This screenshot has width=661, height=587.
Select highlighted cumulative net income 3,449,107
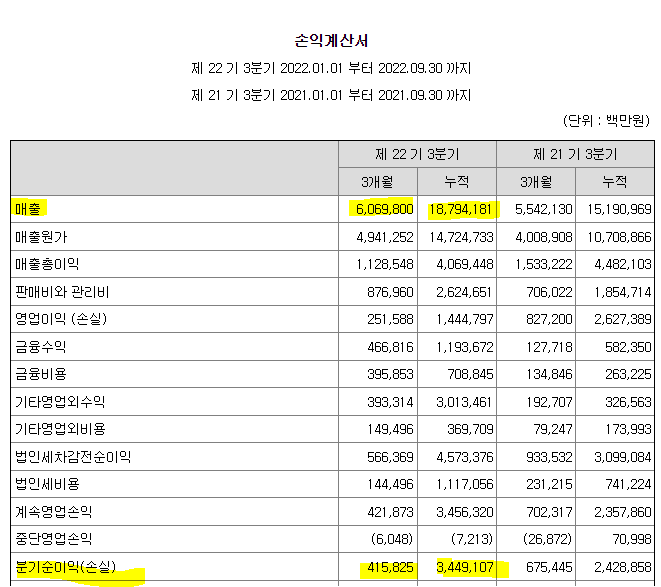click(464, 567)
